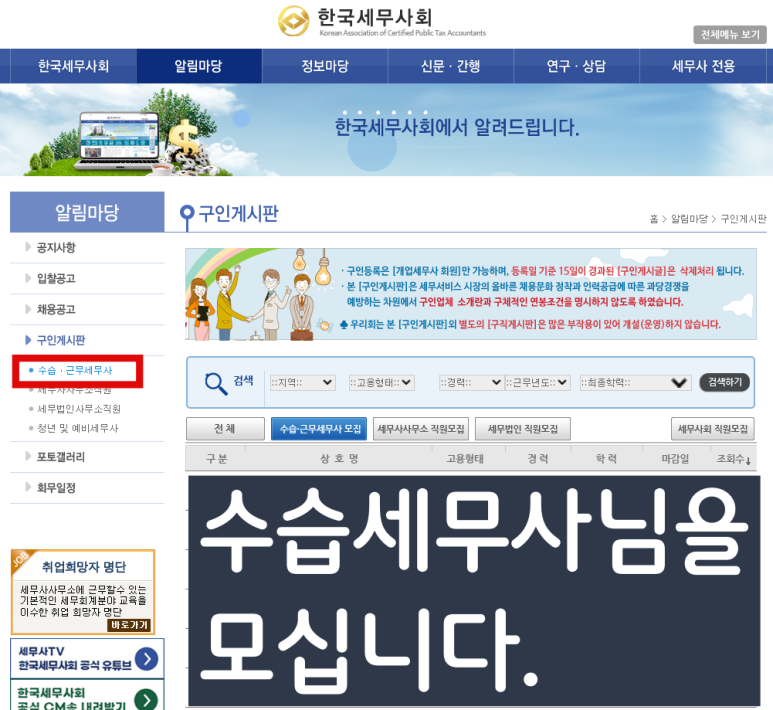The image size is (773, 710).
Task: Open the 지역 dropdown
Action: tap(303, 383)
